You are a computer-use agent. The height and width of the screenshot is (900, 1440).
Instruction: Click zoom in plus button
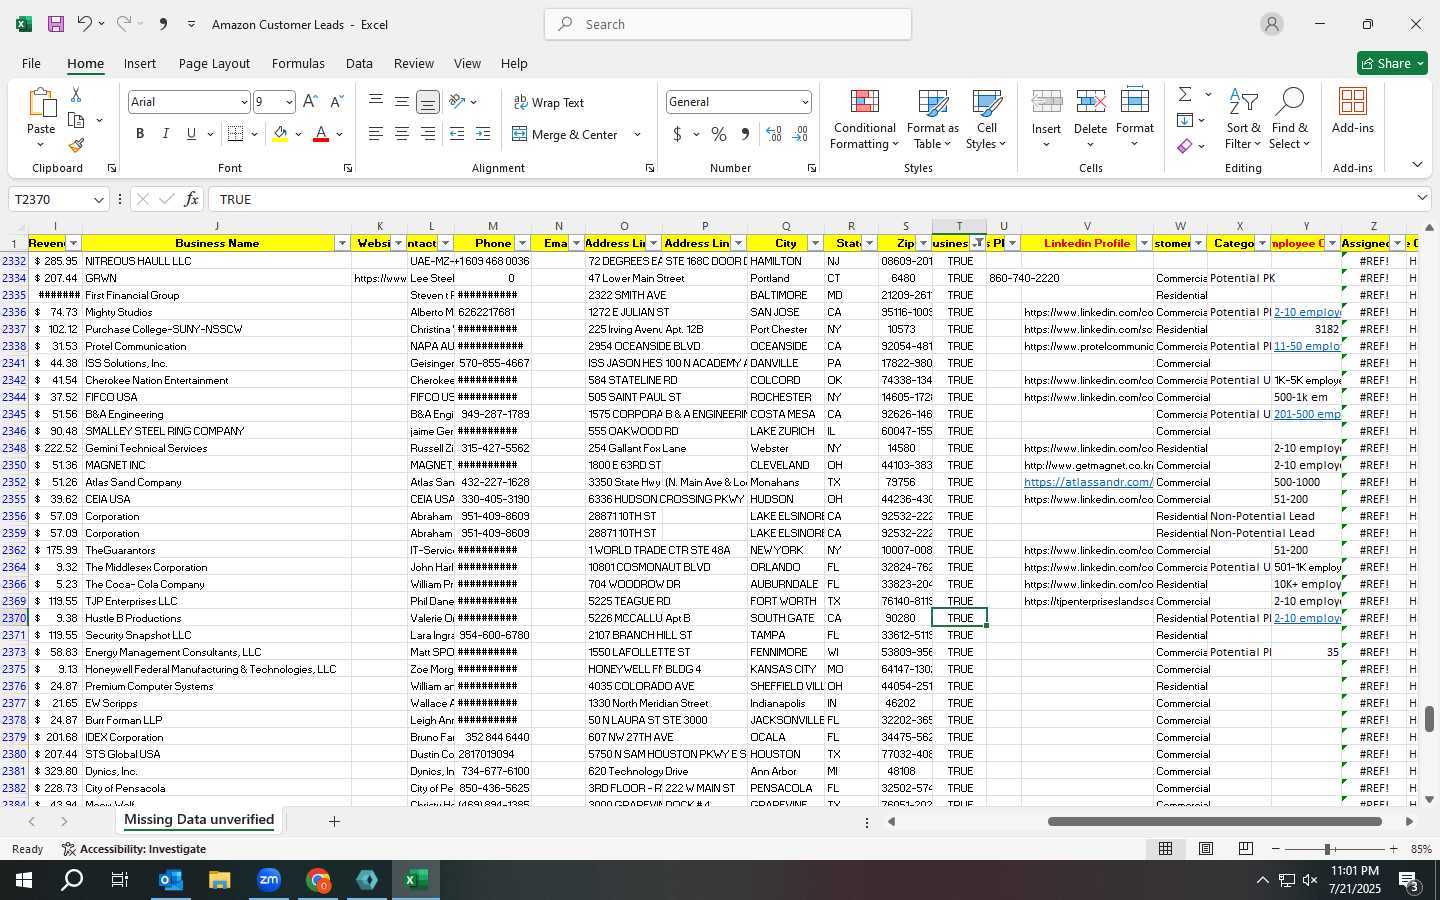[1394, 849]
